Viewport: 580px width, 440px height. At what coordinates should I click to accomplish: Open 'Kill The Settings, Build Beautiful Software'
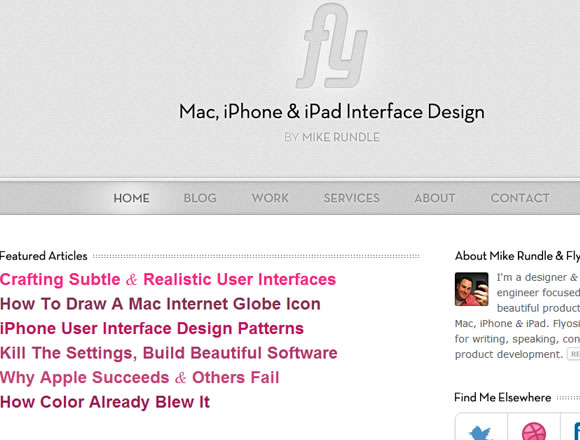pyautogui.click(x=169, y=353)
